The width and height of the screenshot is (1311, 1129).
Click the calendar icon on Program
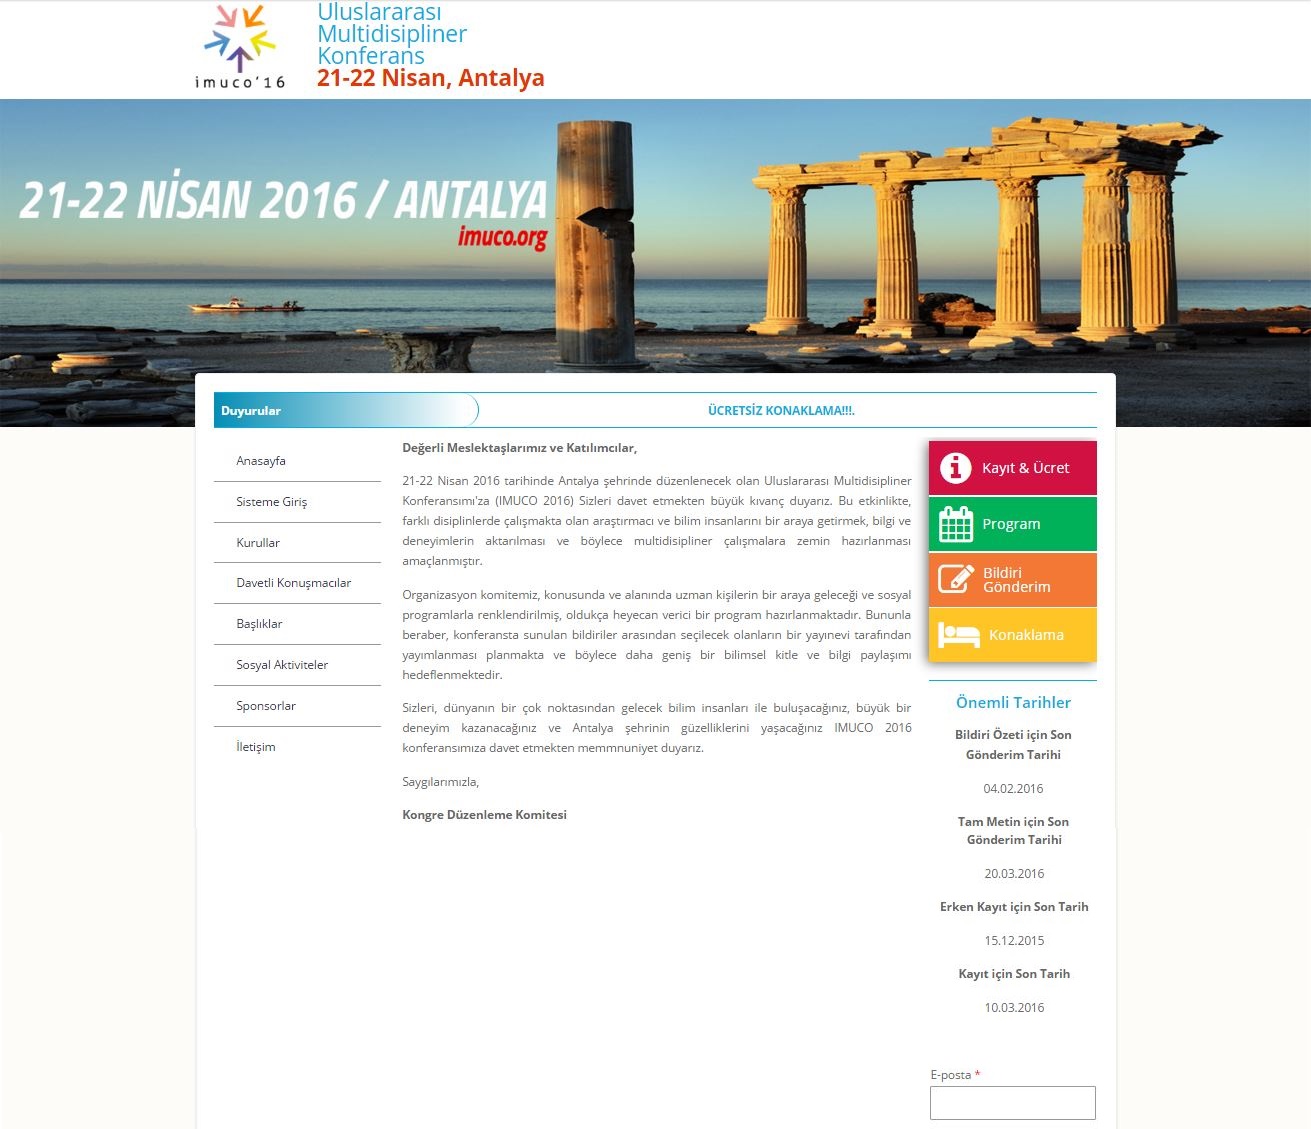point(956,524)
